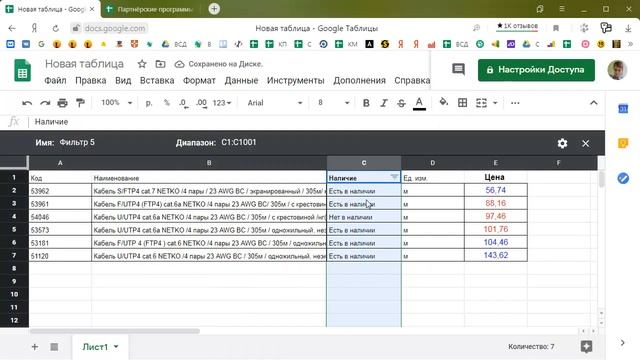Open Формат menu
This screenshot has height=360, width=640.
[x=199, y=80]
